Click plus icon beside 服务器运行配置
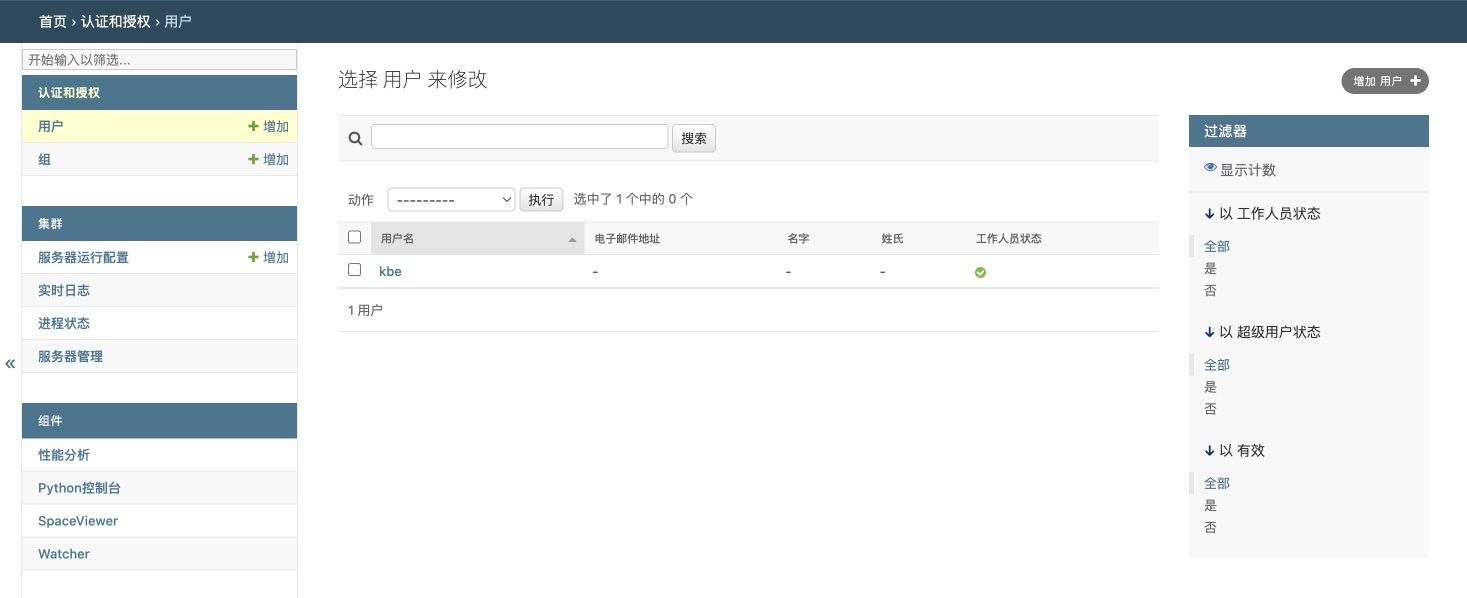The image size is (1467, 598). (x=254, y=258)
